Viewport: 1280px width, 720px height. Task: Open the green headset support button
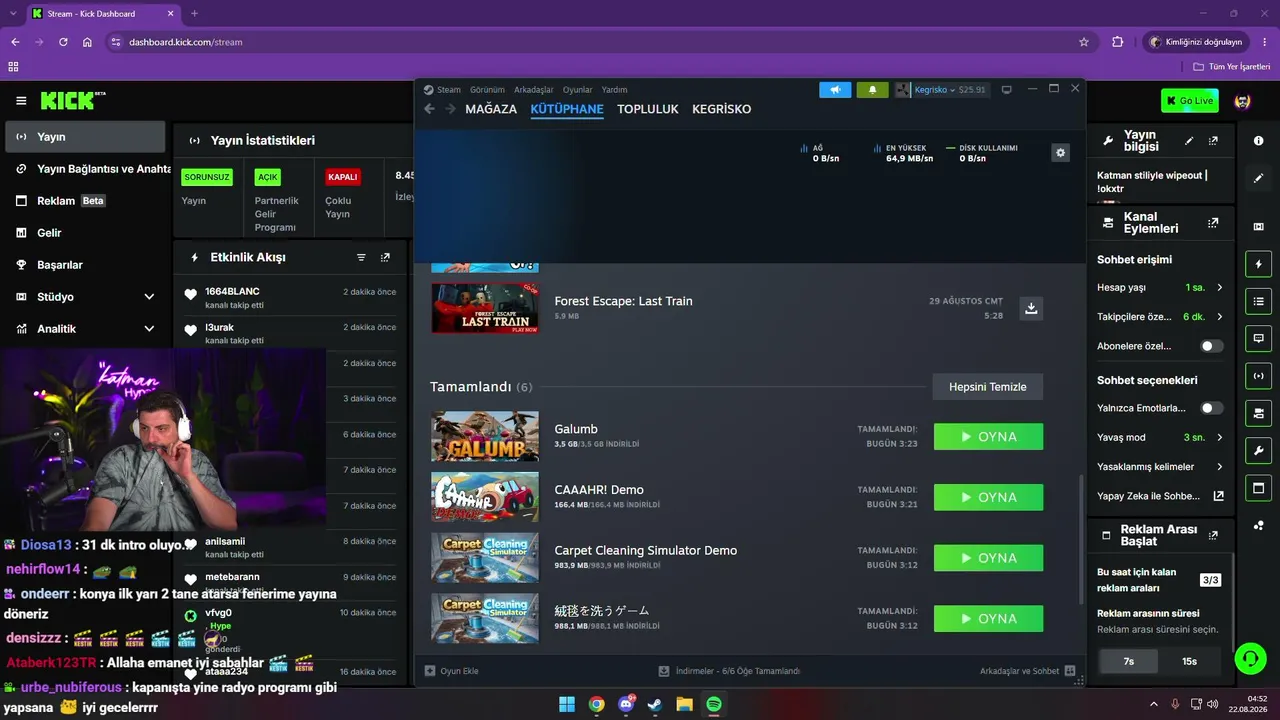(x=1250, y=658)
